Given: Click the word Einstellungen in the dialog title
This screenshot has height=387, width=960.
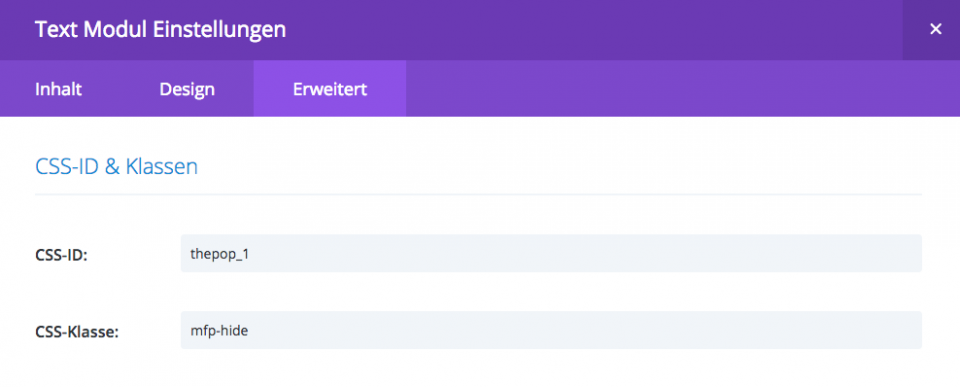Looking at the screenshot, I should tap(219, 30).
